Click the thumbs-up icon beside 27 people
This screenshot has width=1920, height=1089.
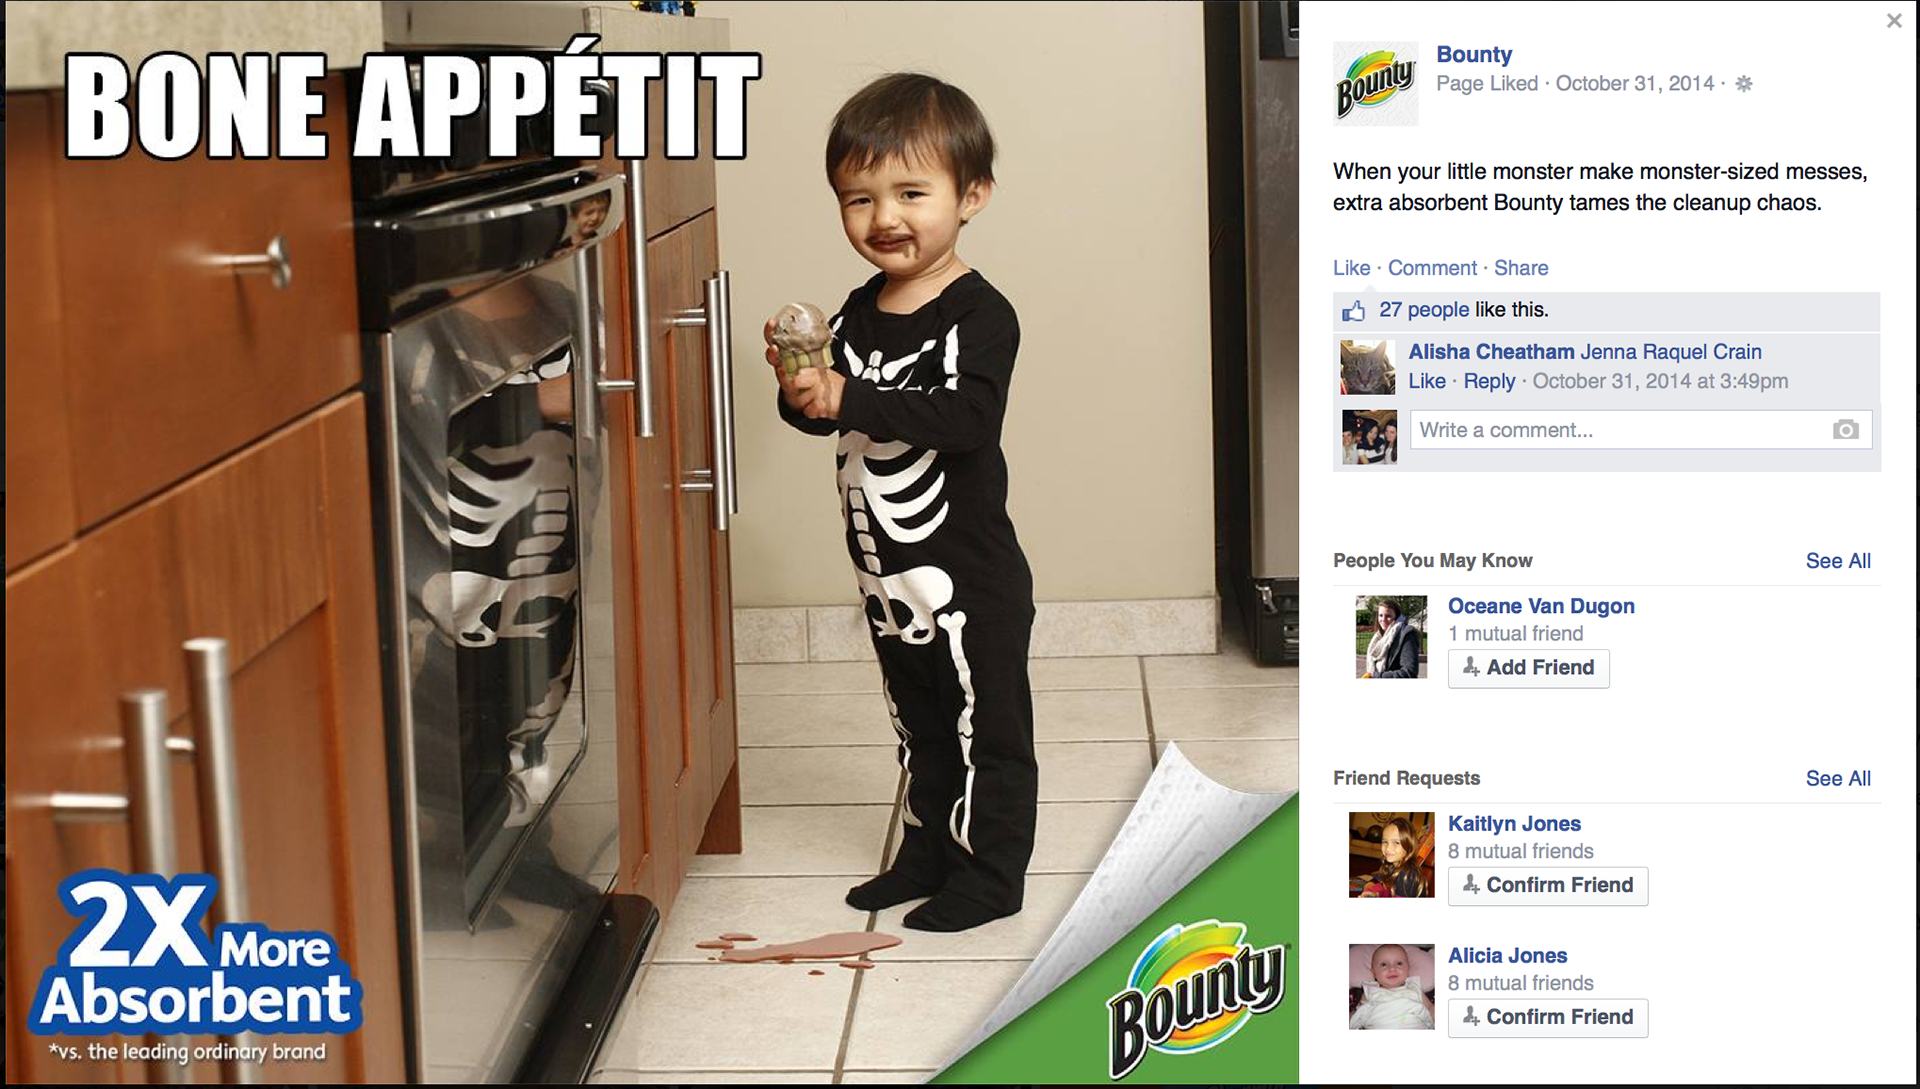[1353, 311]
